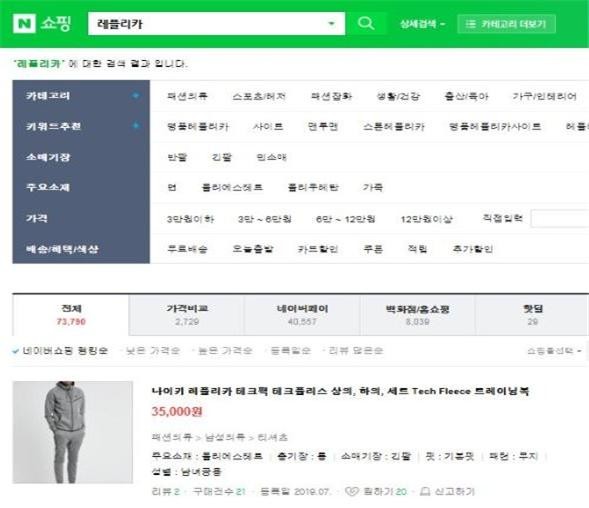The image size is (589, 508).
Task: Toggle the 무료배송 filter
Action: 187,249
